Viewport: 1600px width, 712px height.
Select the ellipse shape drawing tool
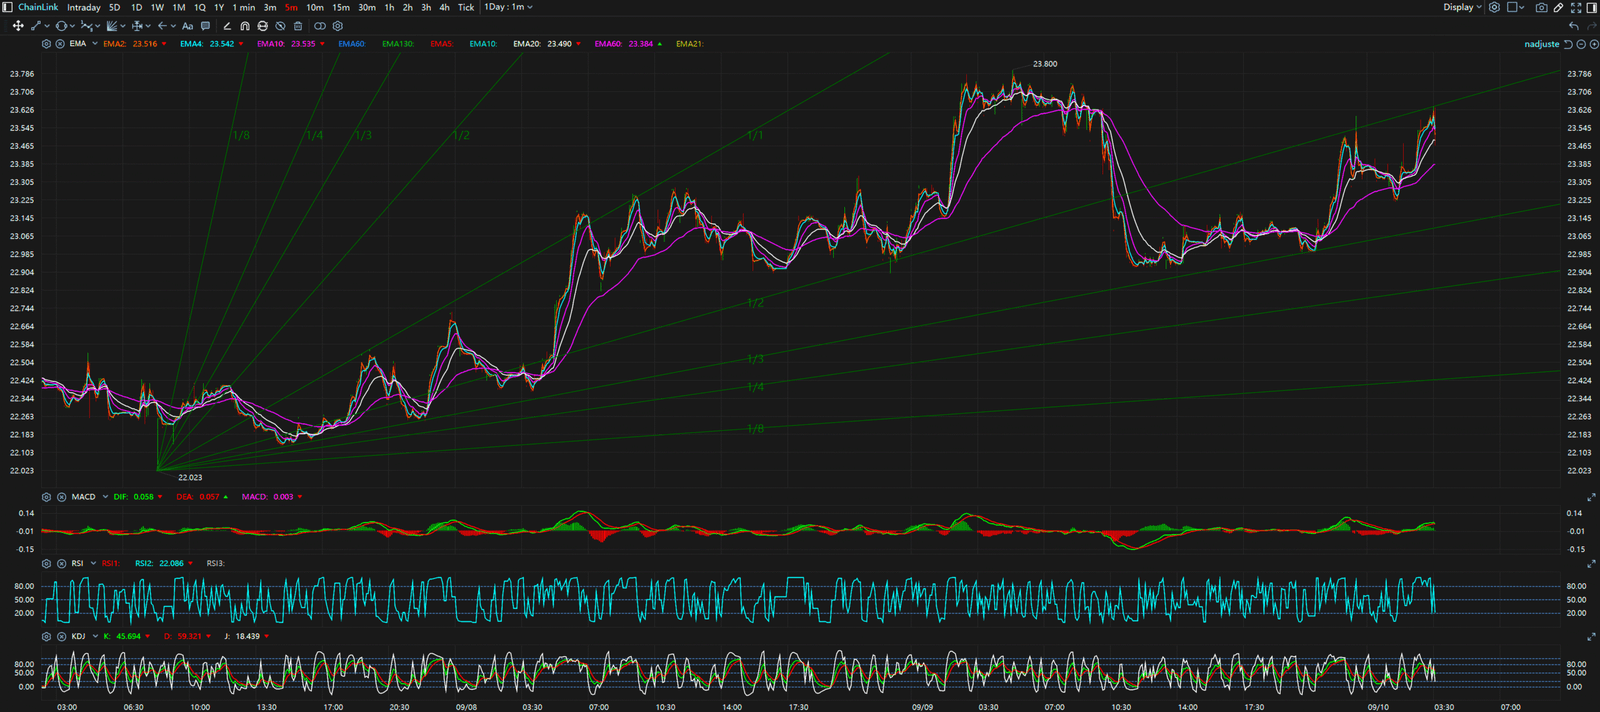pos(61,26)
